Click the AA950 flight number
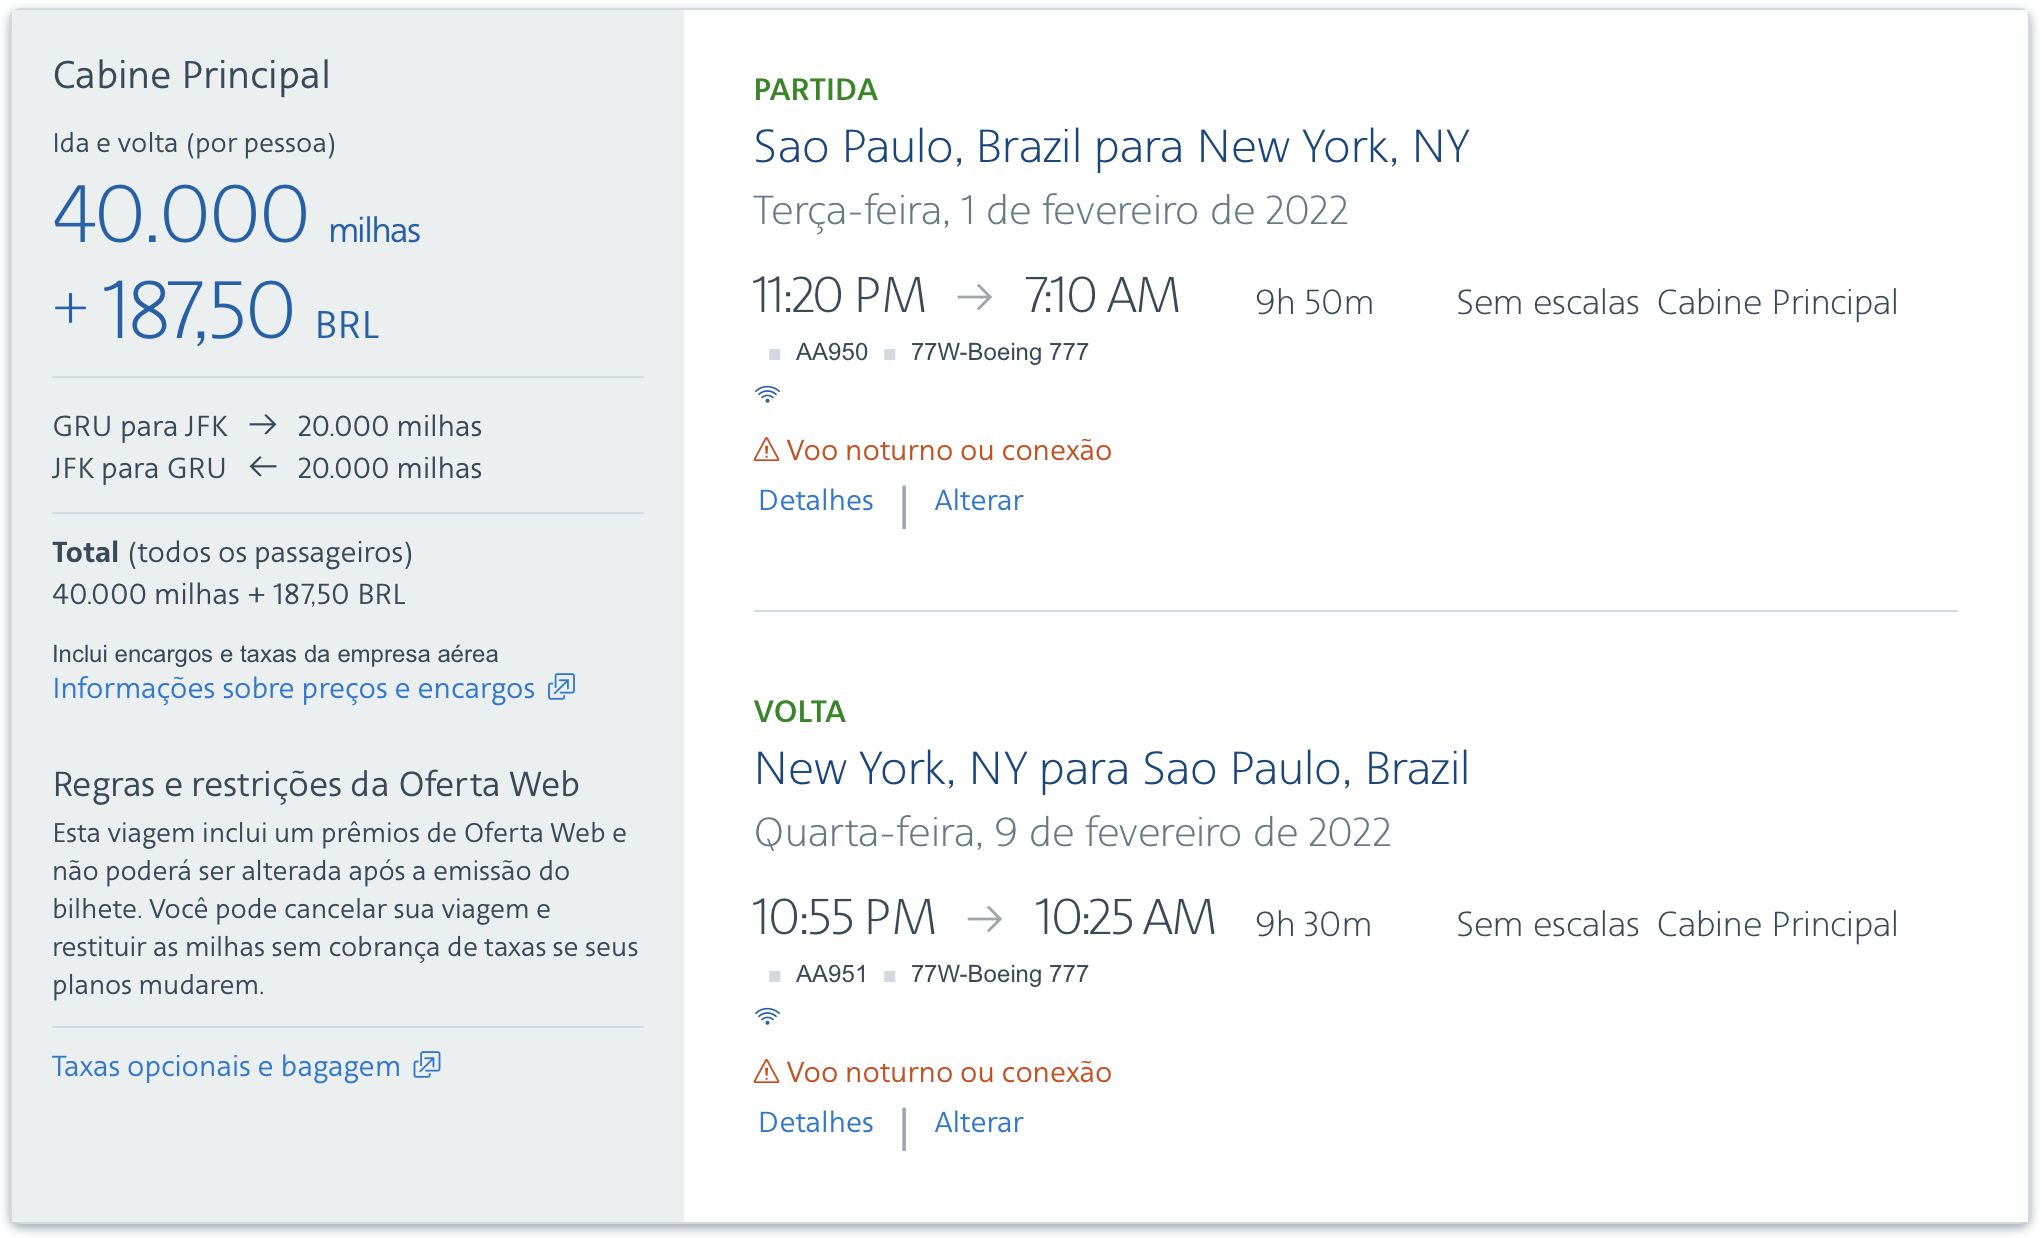 pyautogui.click(x=832, y=352)
